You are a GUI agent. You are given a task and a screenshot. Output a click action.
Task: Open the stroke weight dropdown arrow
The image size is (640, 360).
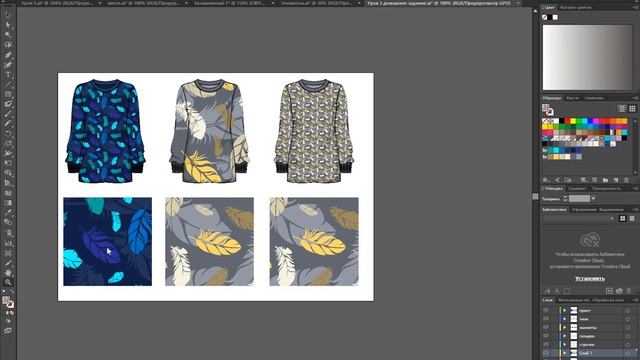593,199
